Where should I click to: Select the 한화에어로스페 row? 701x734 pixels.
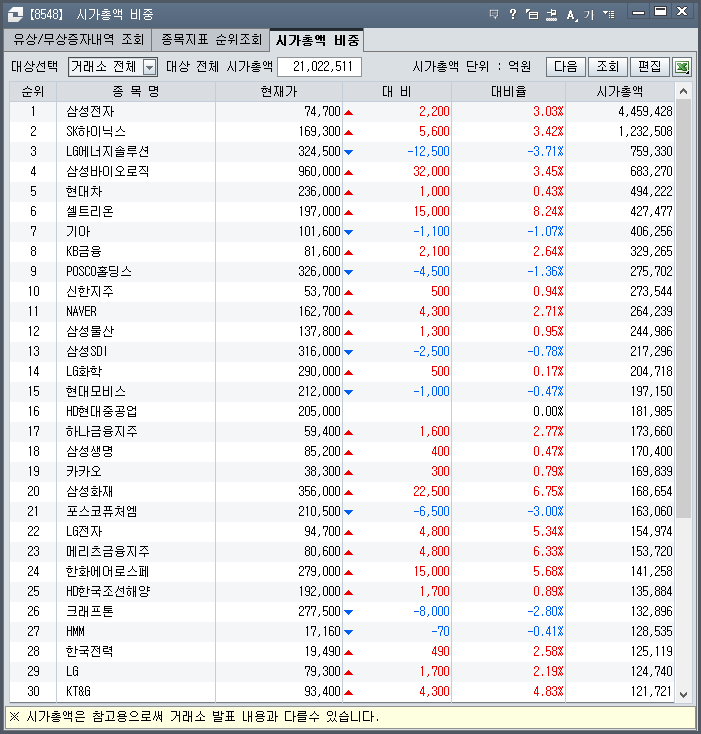(342, 572)
